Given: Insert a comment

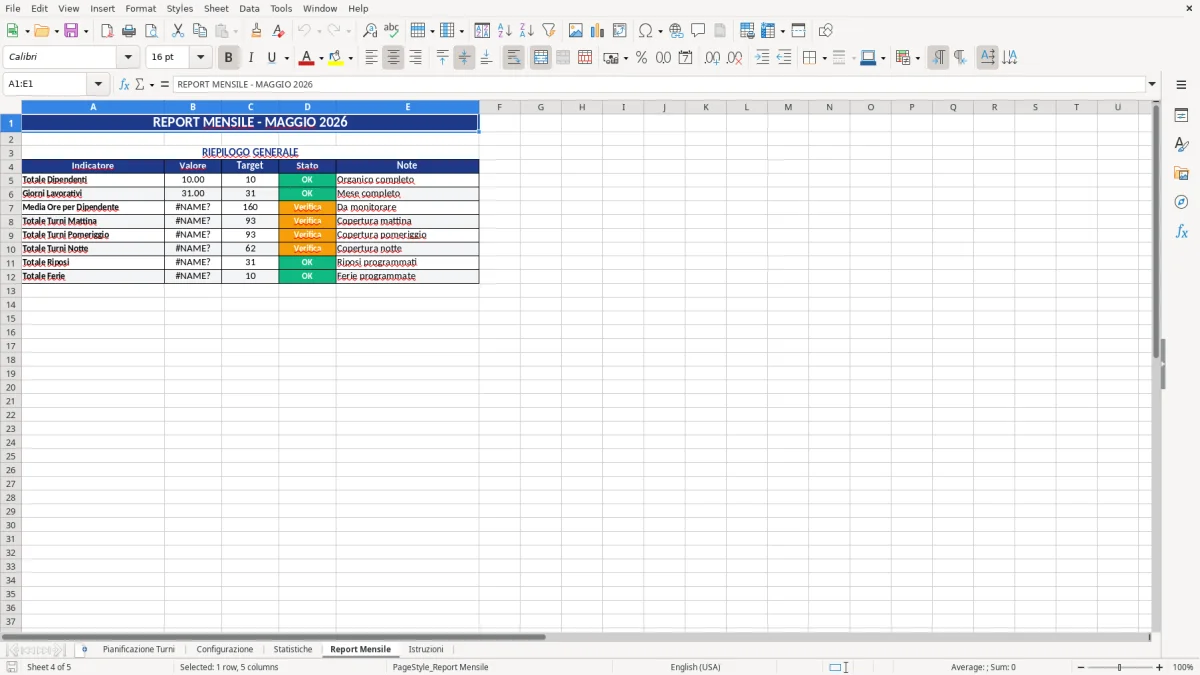Looking at the screenshot, I should pyautogui.click(x=698, y=31).
